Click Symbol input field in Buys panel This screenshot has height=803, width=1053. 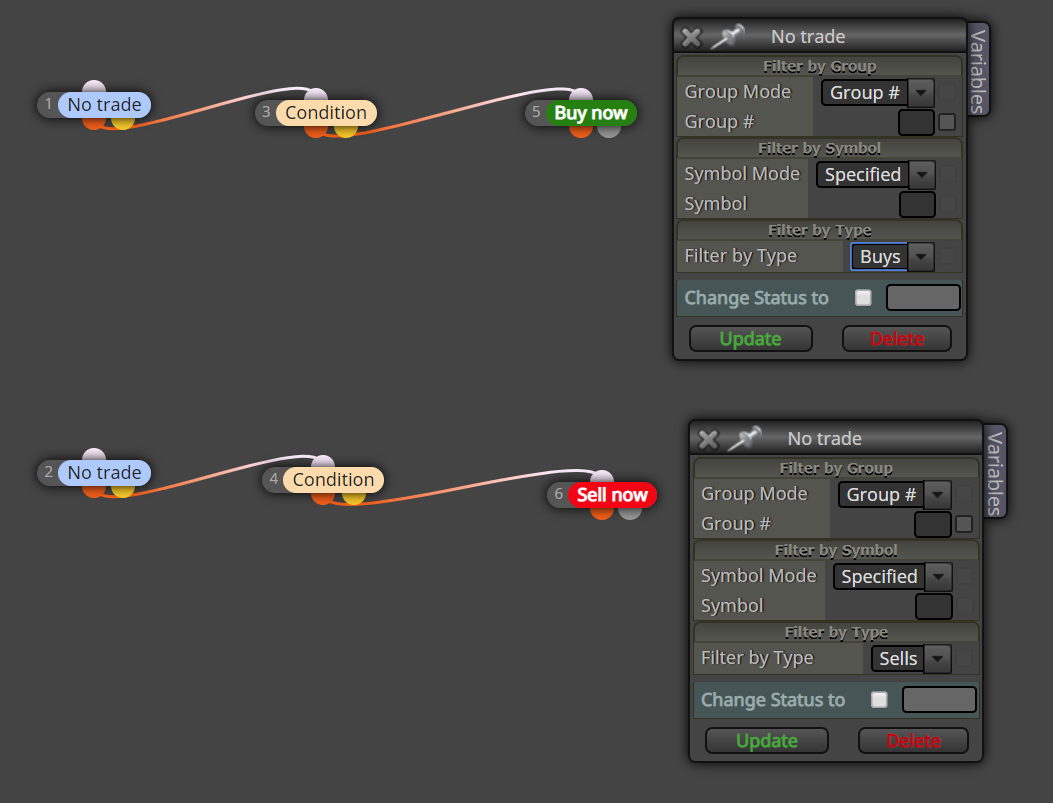click(x=917, y=204)
